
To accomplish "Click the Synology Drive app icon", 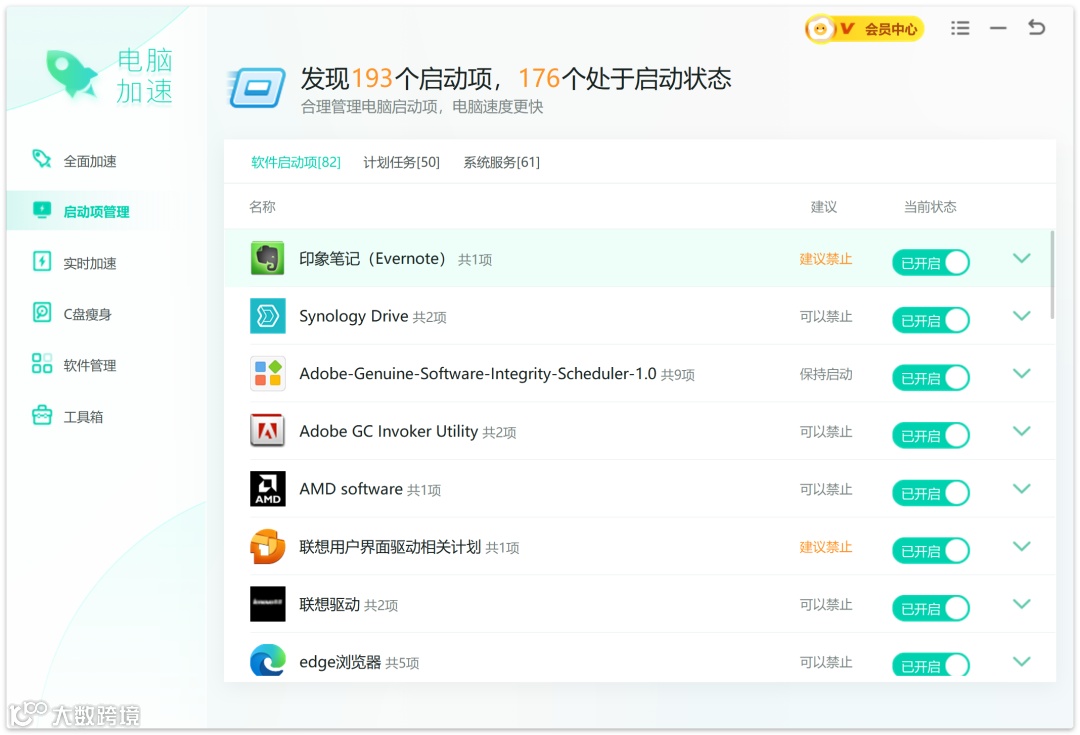I will click(x=267, y=316).
